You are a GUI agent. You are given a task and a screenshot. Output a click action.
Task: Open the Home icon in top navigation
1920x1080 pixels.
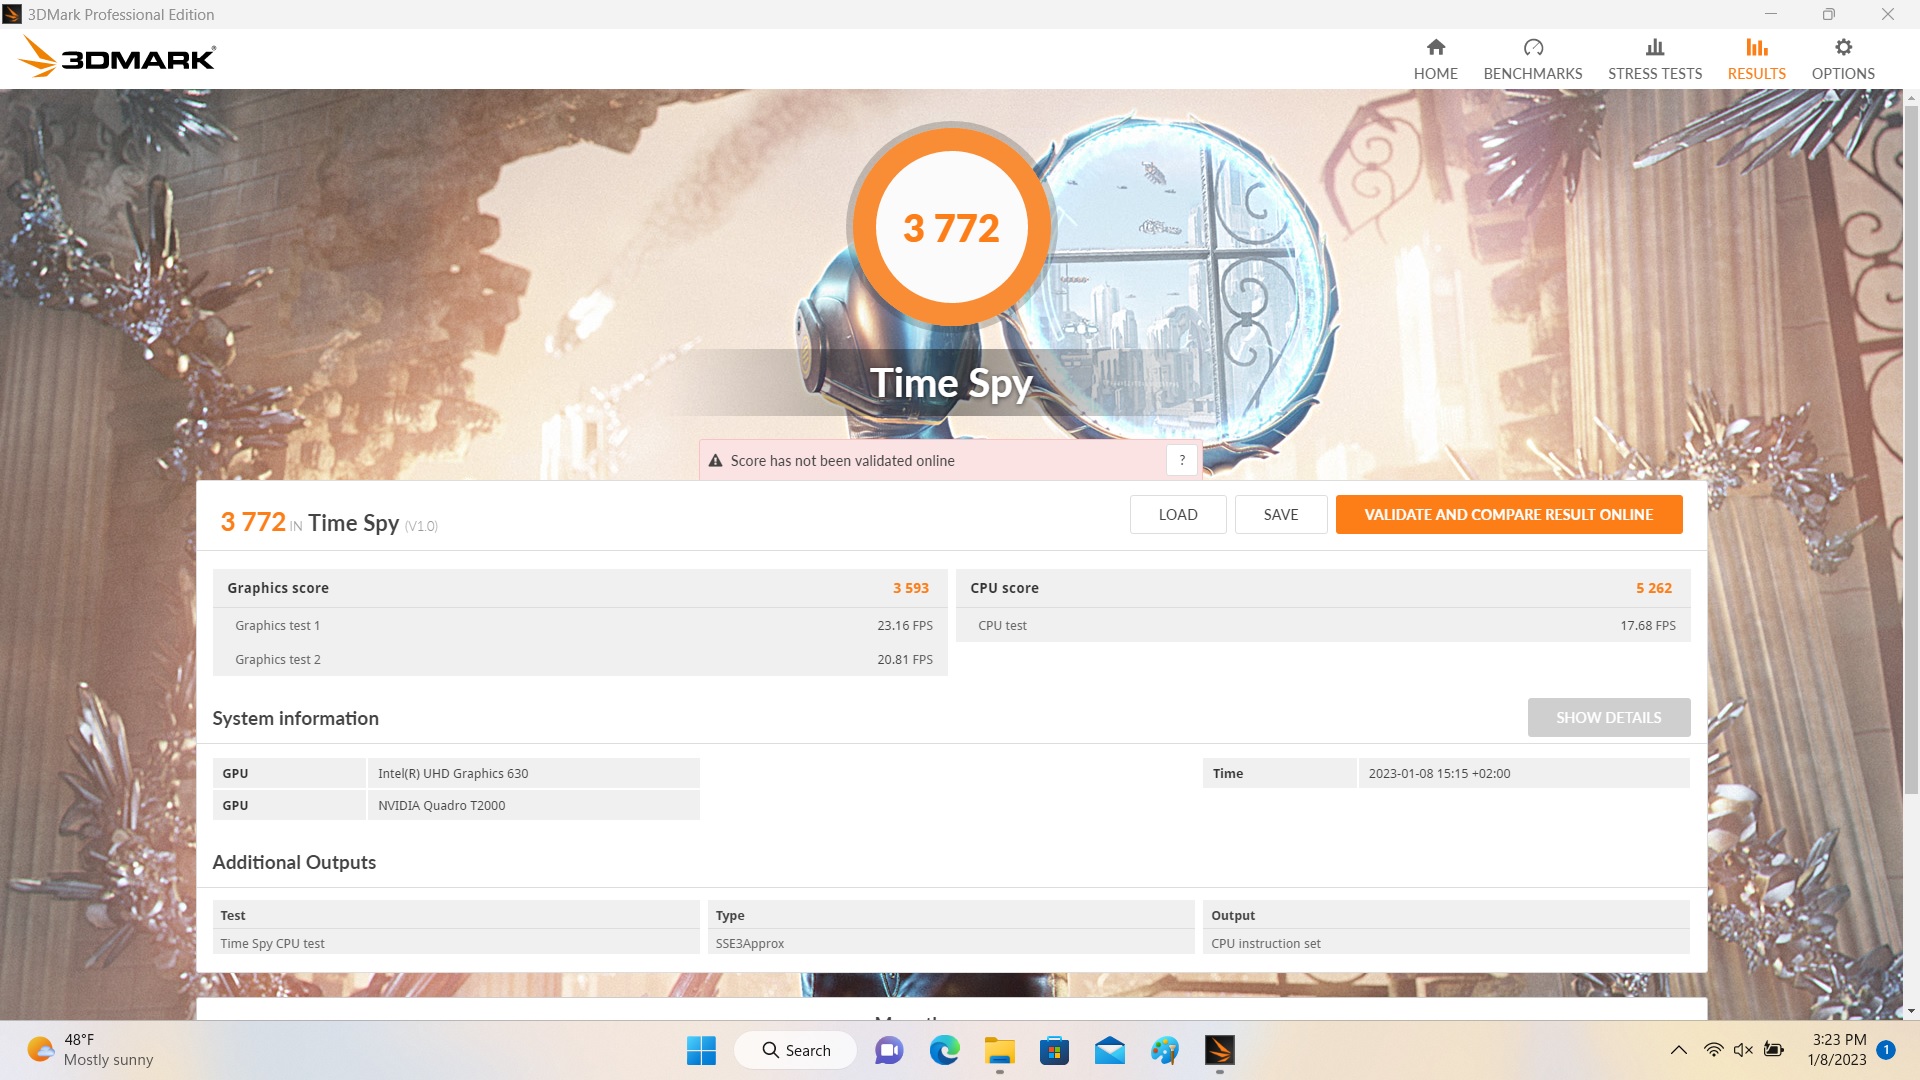click(1435, 47)
